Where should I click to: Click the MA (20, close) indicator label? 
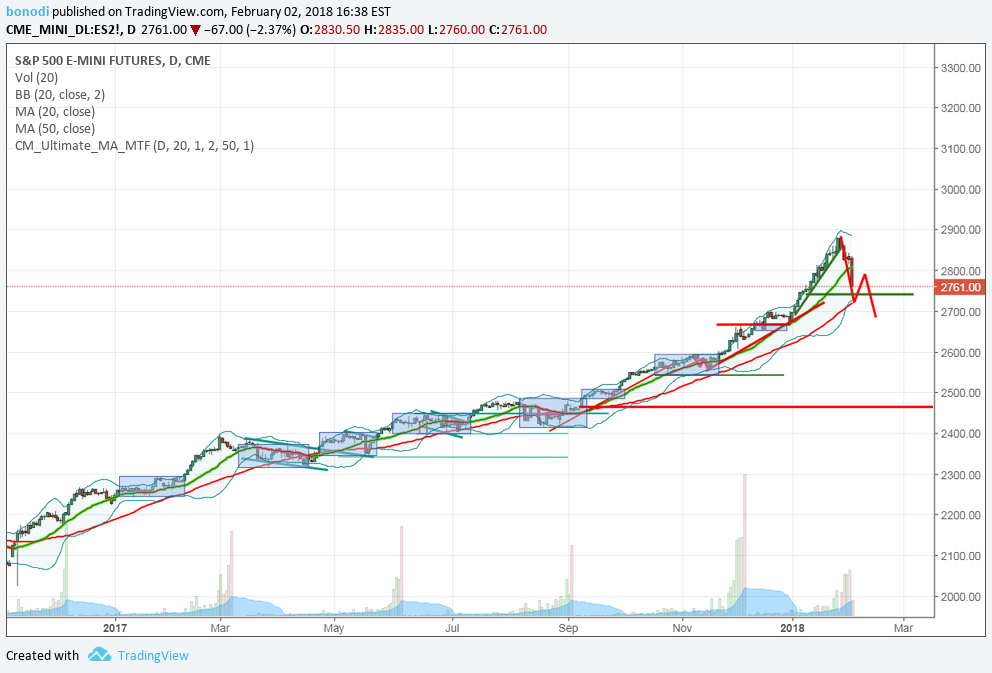(55, 112)
